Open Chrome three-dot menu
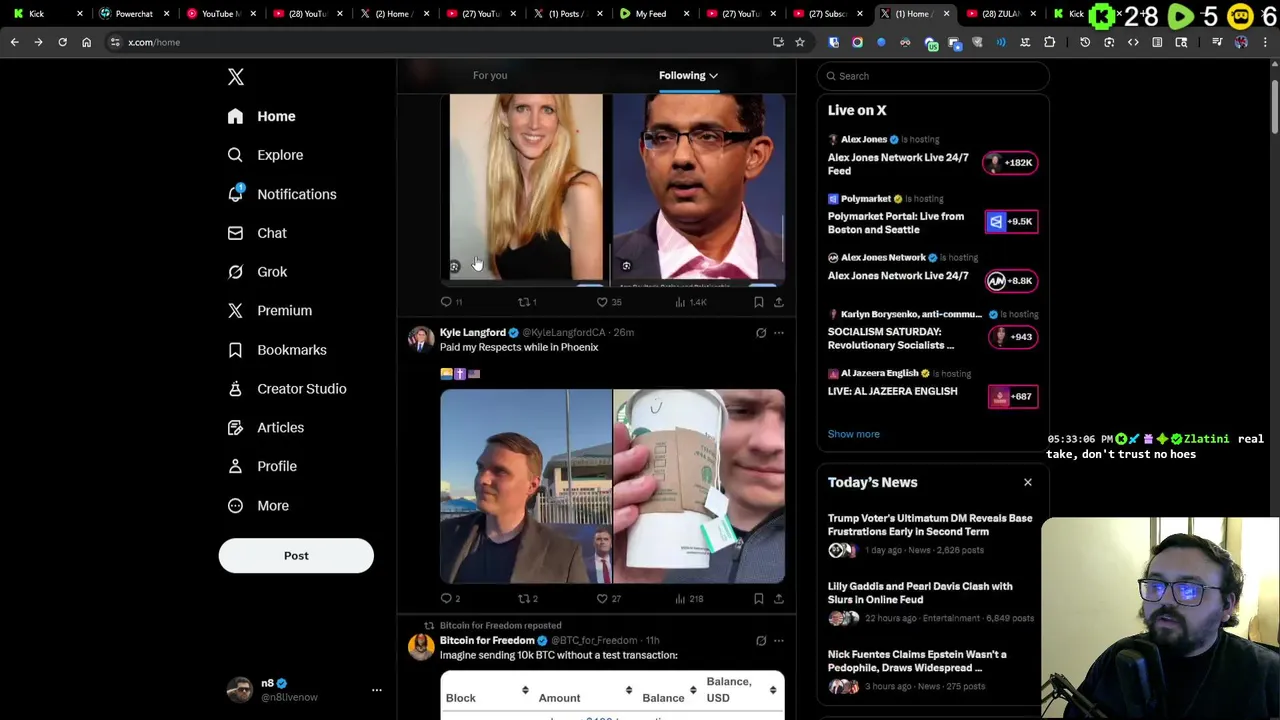This screenshot has height=720, width=1280. click(1265, 42)
